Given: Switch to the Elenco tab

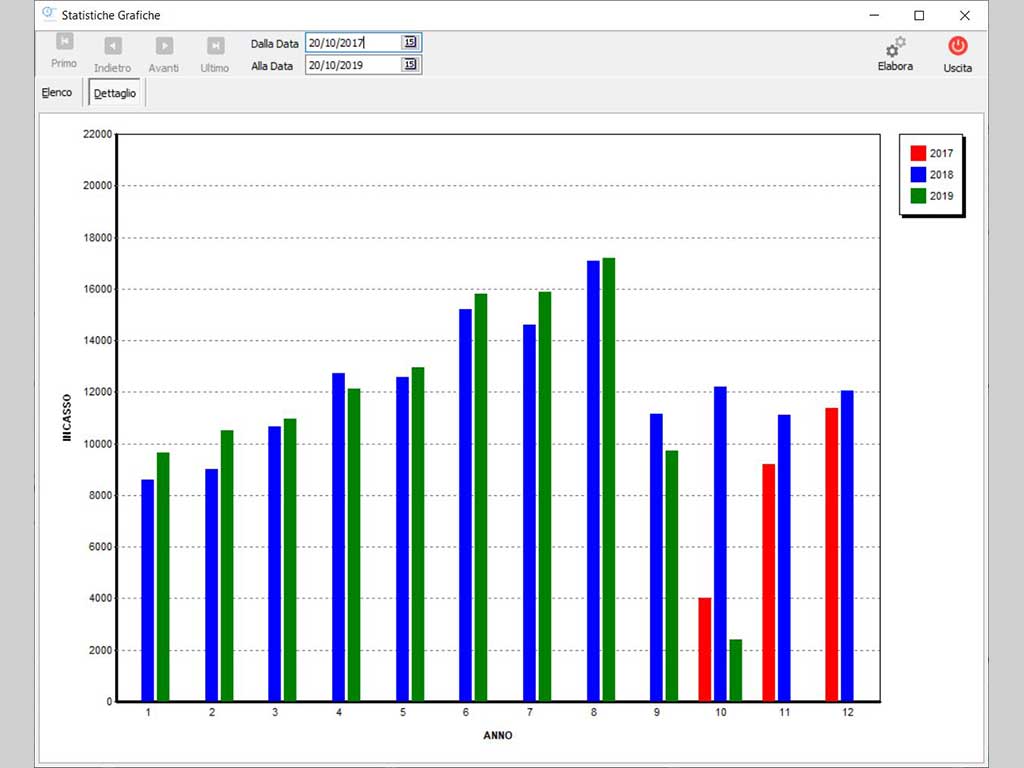Looking at the screenshot, I should (x=57, y=93).
